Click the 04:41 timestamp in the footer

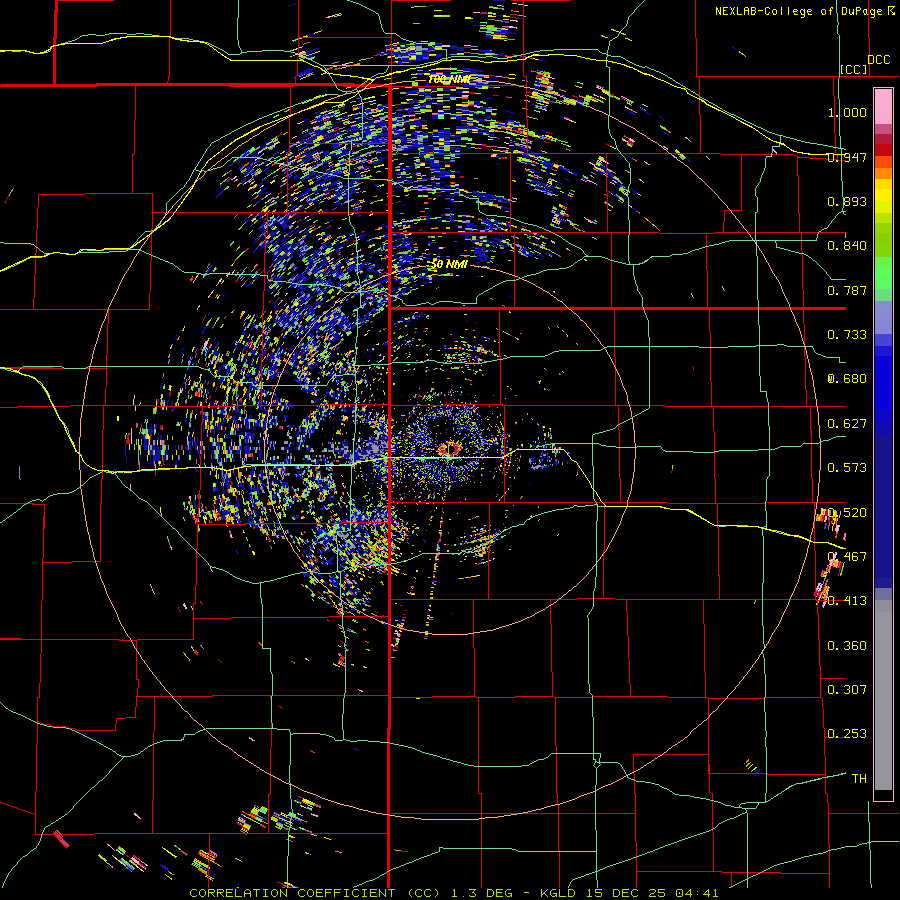(696, 893)
